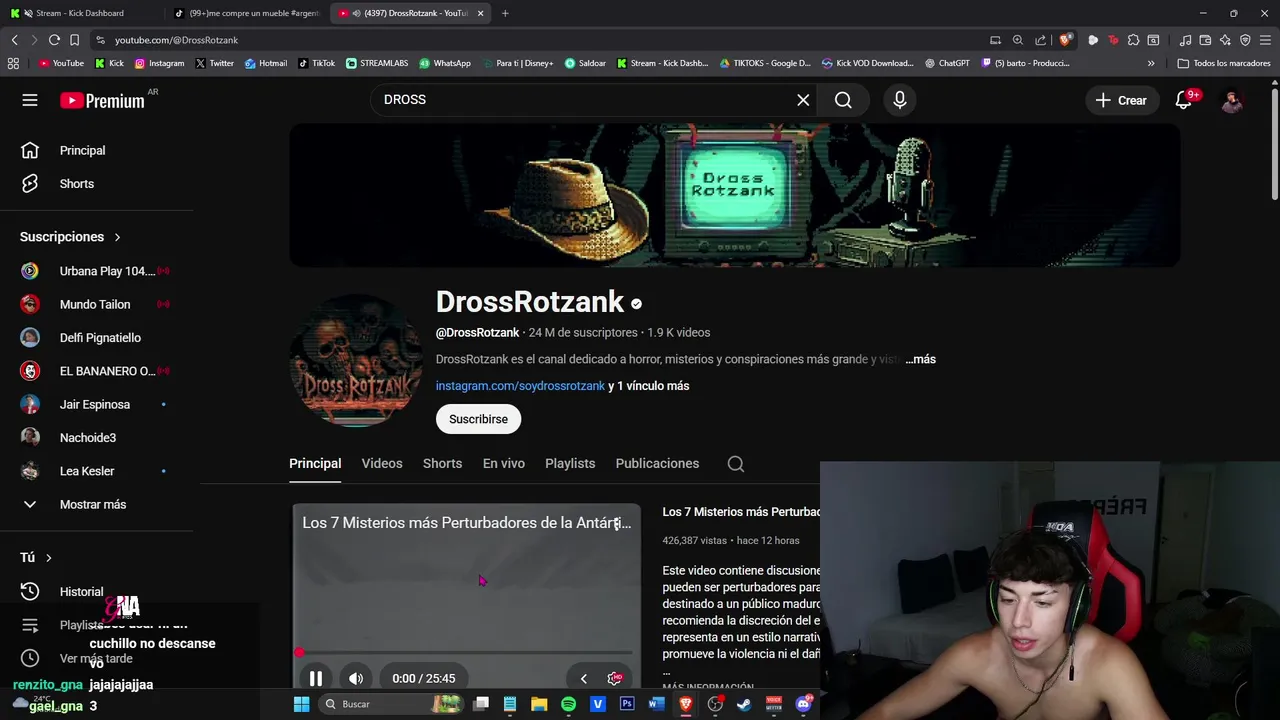The image size is (1280, 720).
Task: Open Photoshop from taskbar
Action: click(627, 704)
